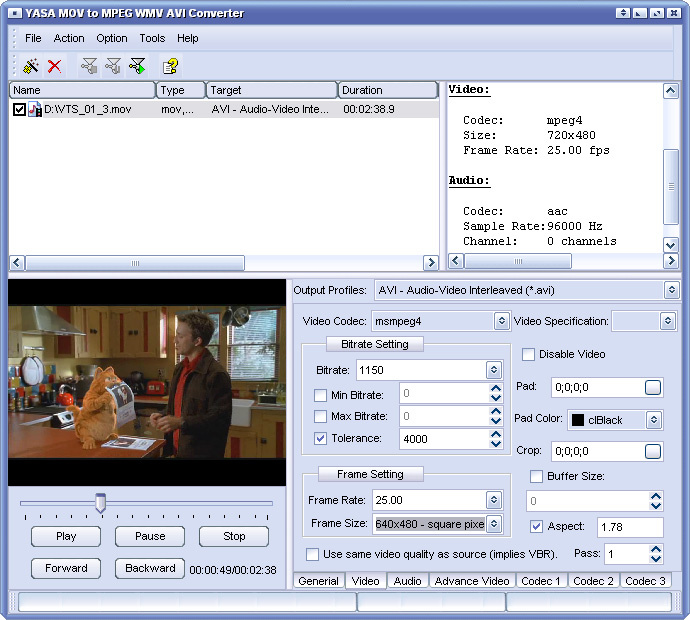
Task: Click the add file wand icon
Action: tap(30, 66)
